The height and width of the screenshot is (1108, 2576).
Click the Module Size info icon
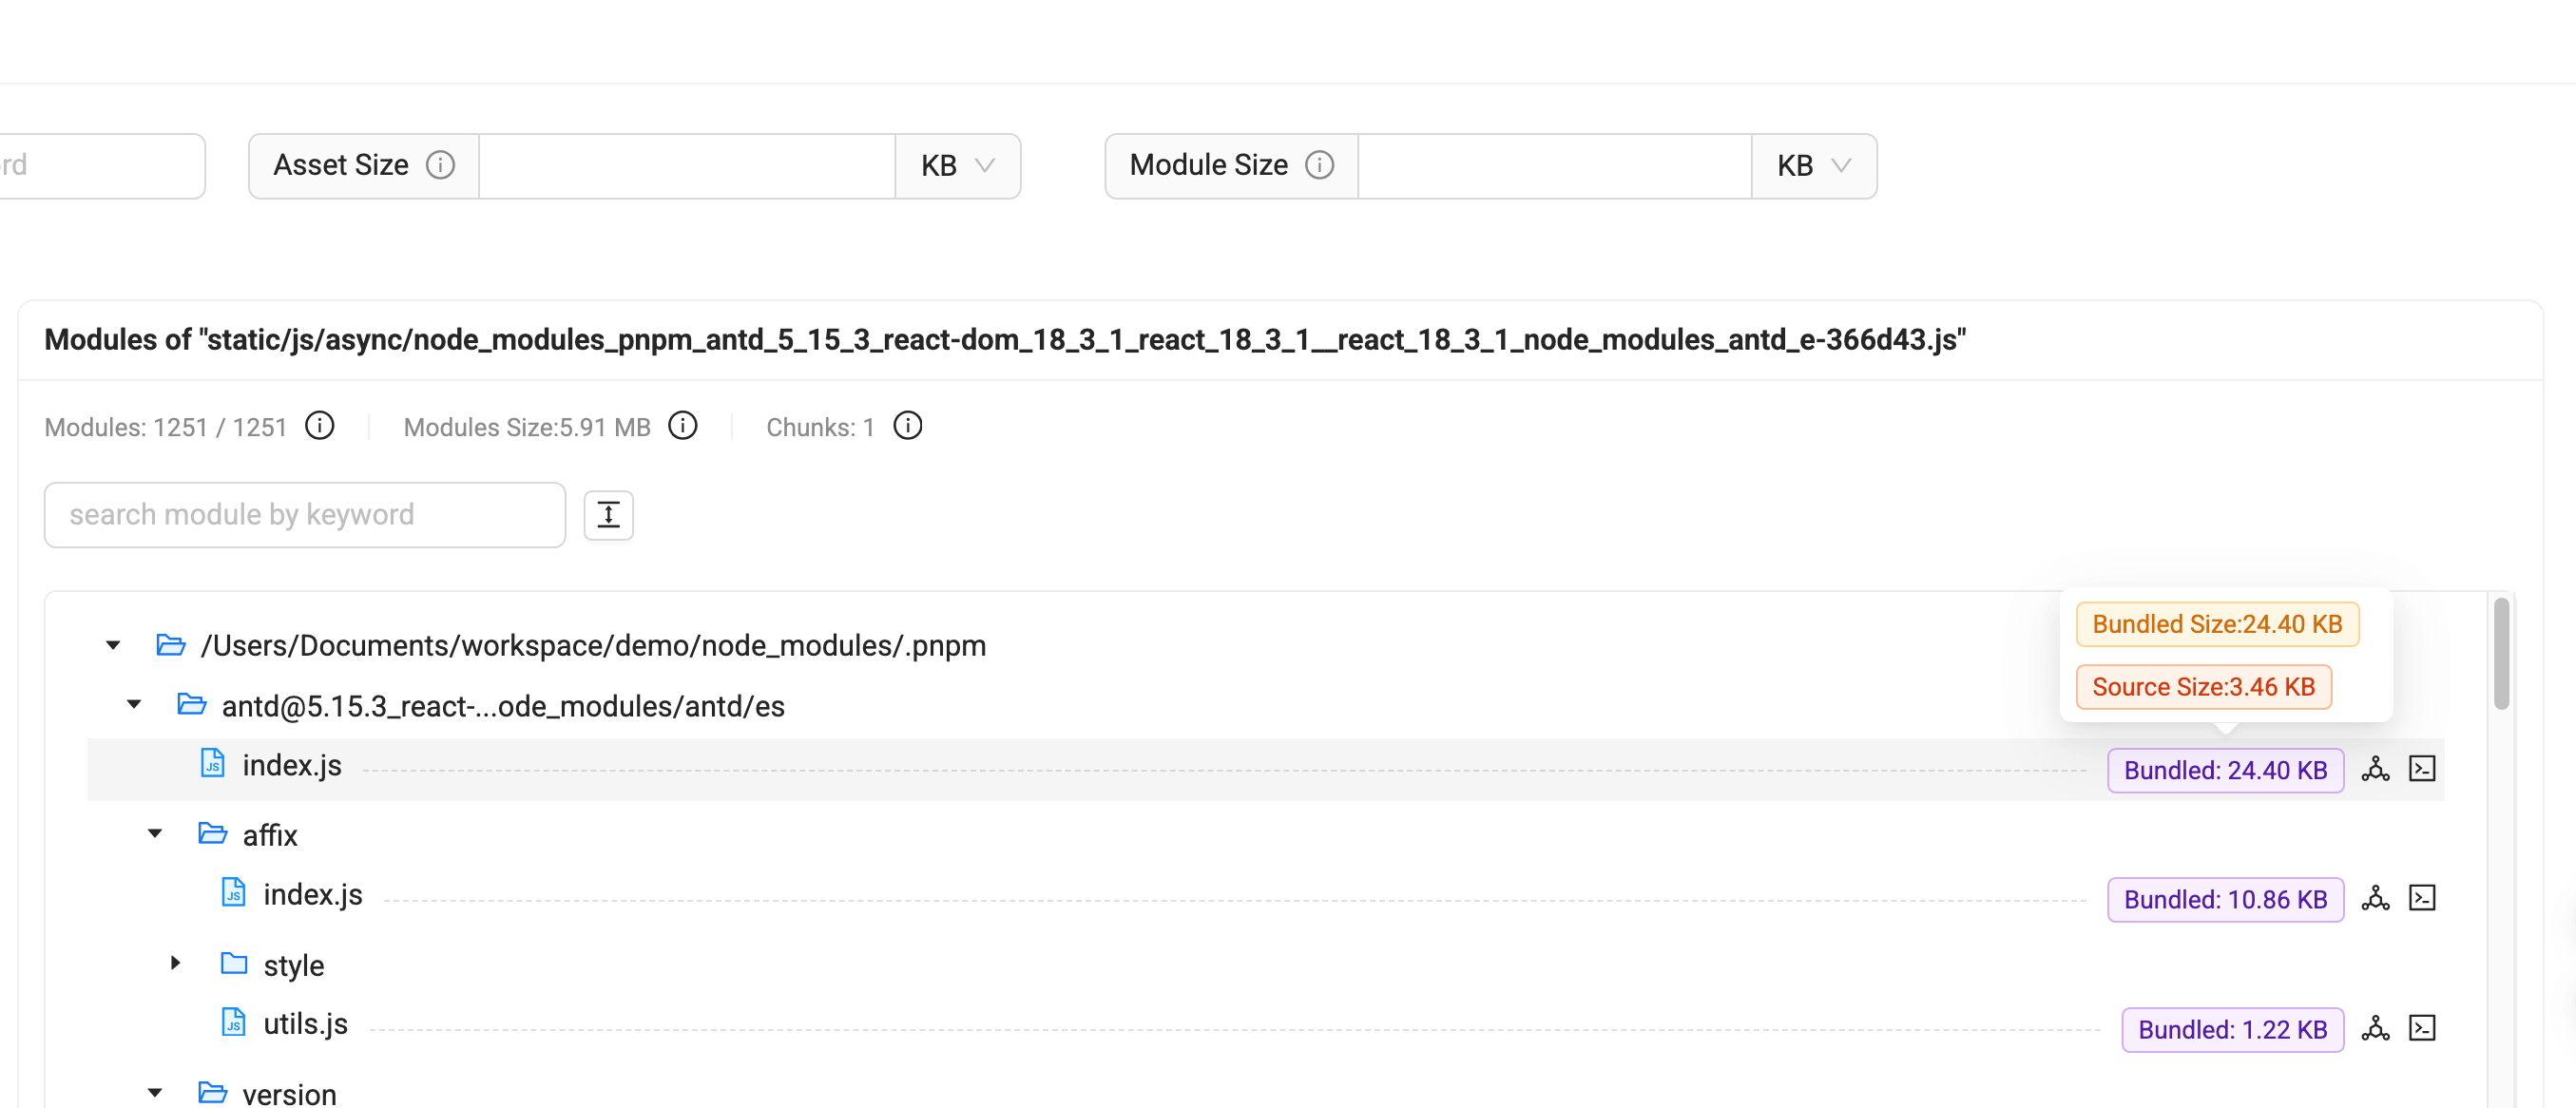coord(1319,165)
